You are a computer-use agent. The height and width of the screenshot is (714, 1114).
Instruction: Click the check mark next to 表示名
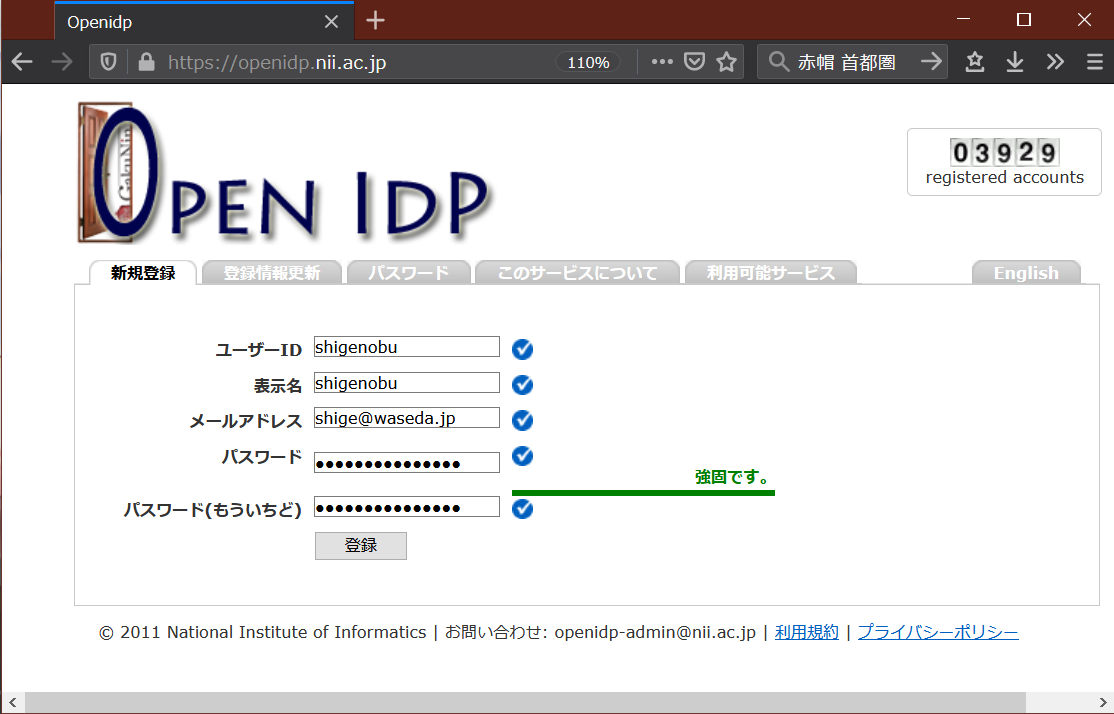[522, 384]
